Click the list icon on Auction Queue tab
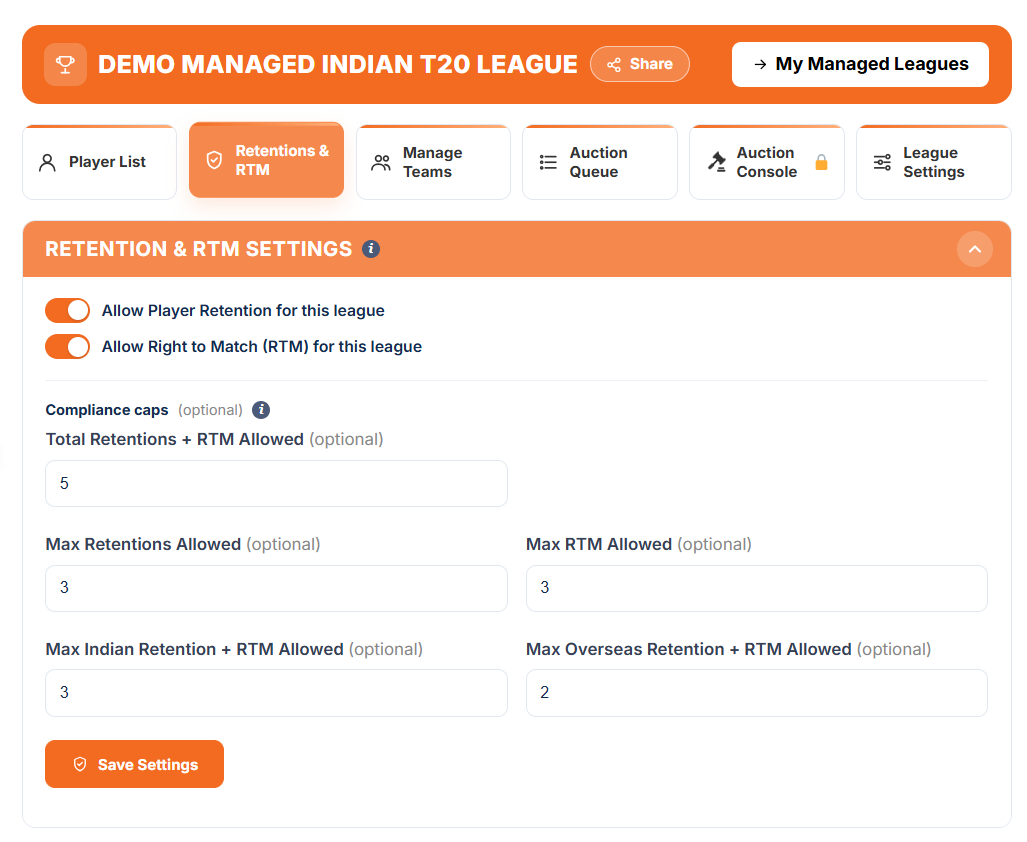The width and height of the screenshot is (1027, 842). click(548, 162)
